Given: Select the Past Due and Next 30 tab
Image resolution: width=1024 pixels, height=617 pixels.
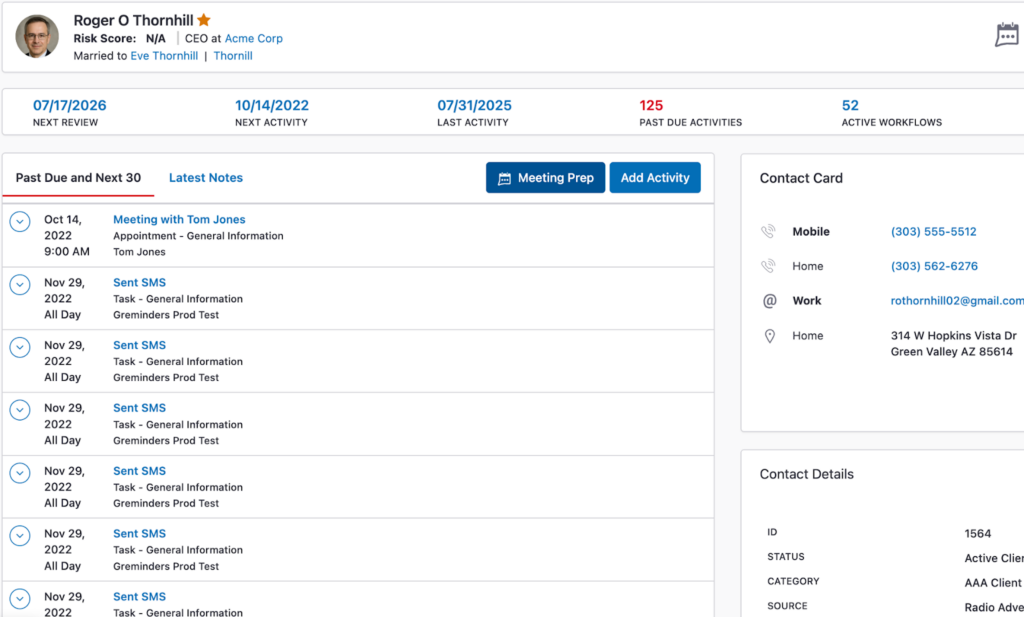Looking at the screenshot, I should pyautogui.click(x=78, y=178).
